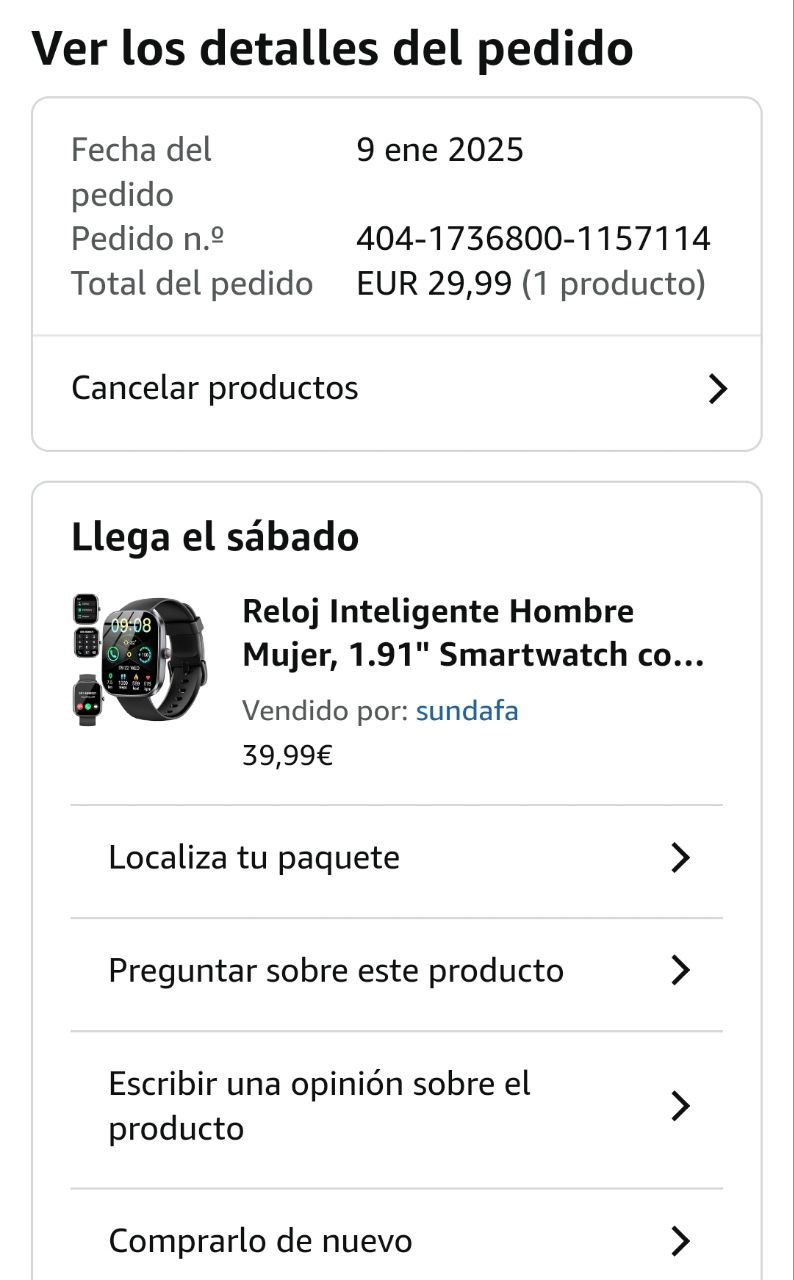Tap the Llega el sábado heading
This screenshot has height=1280, width=794.
click(215, 538)
